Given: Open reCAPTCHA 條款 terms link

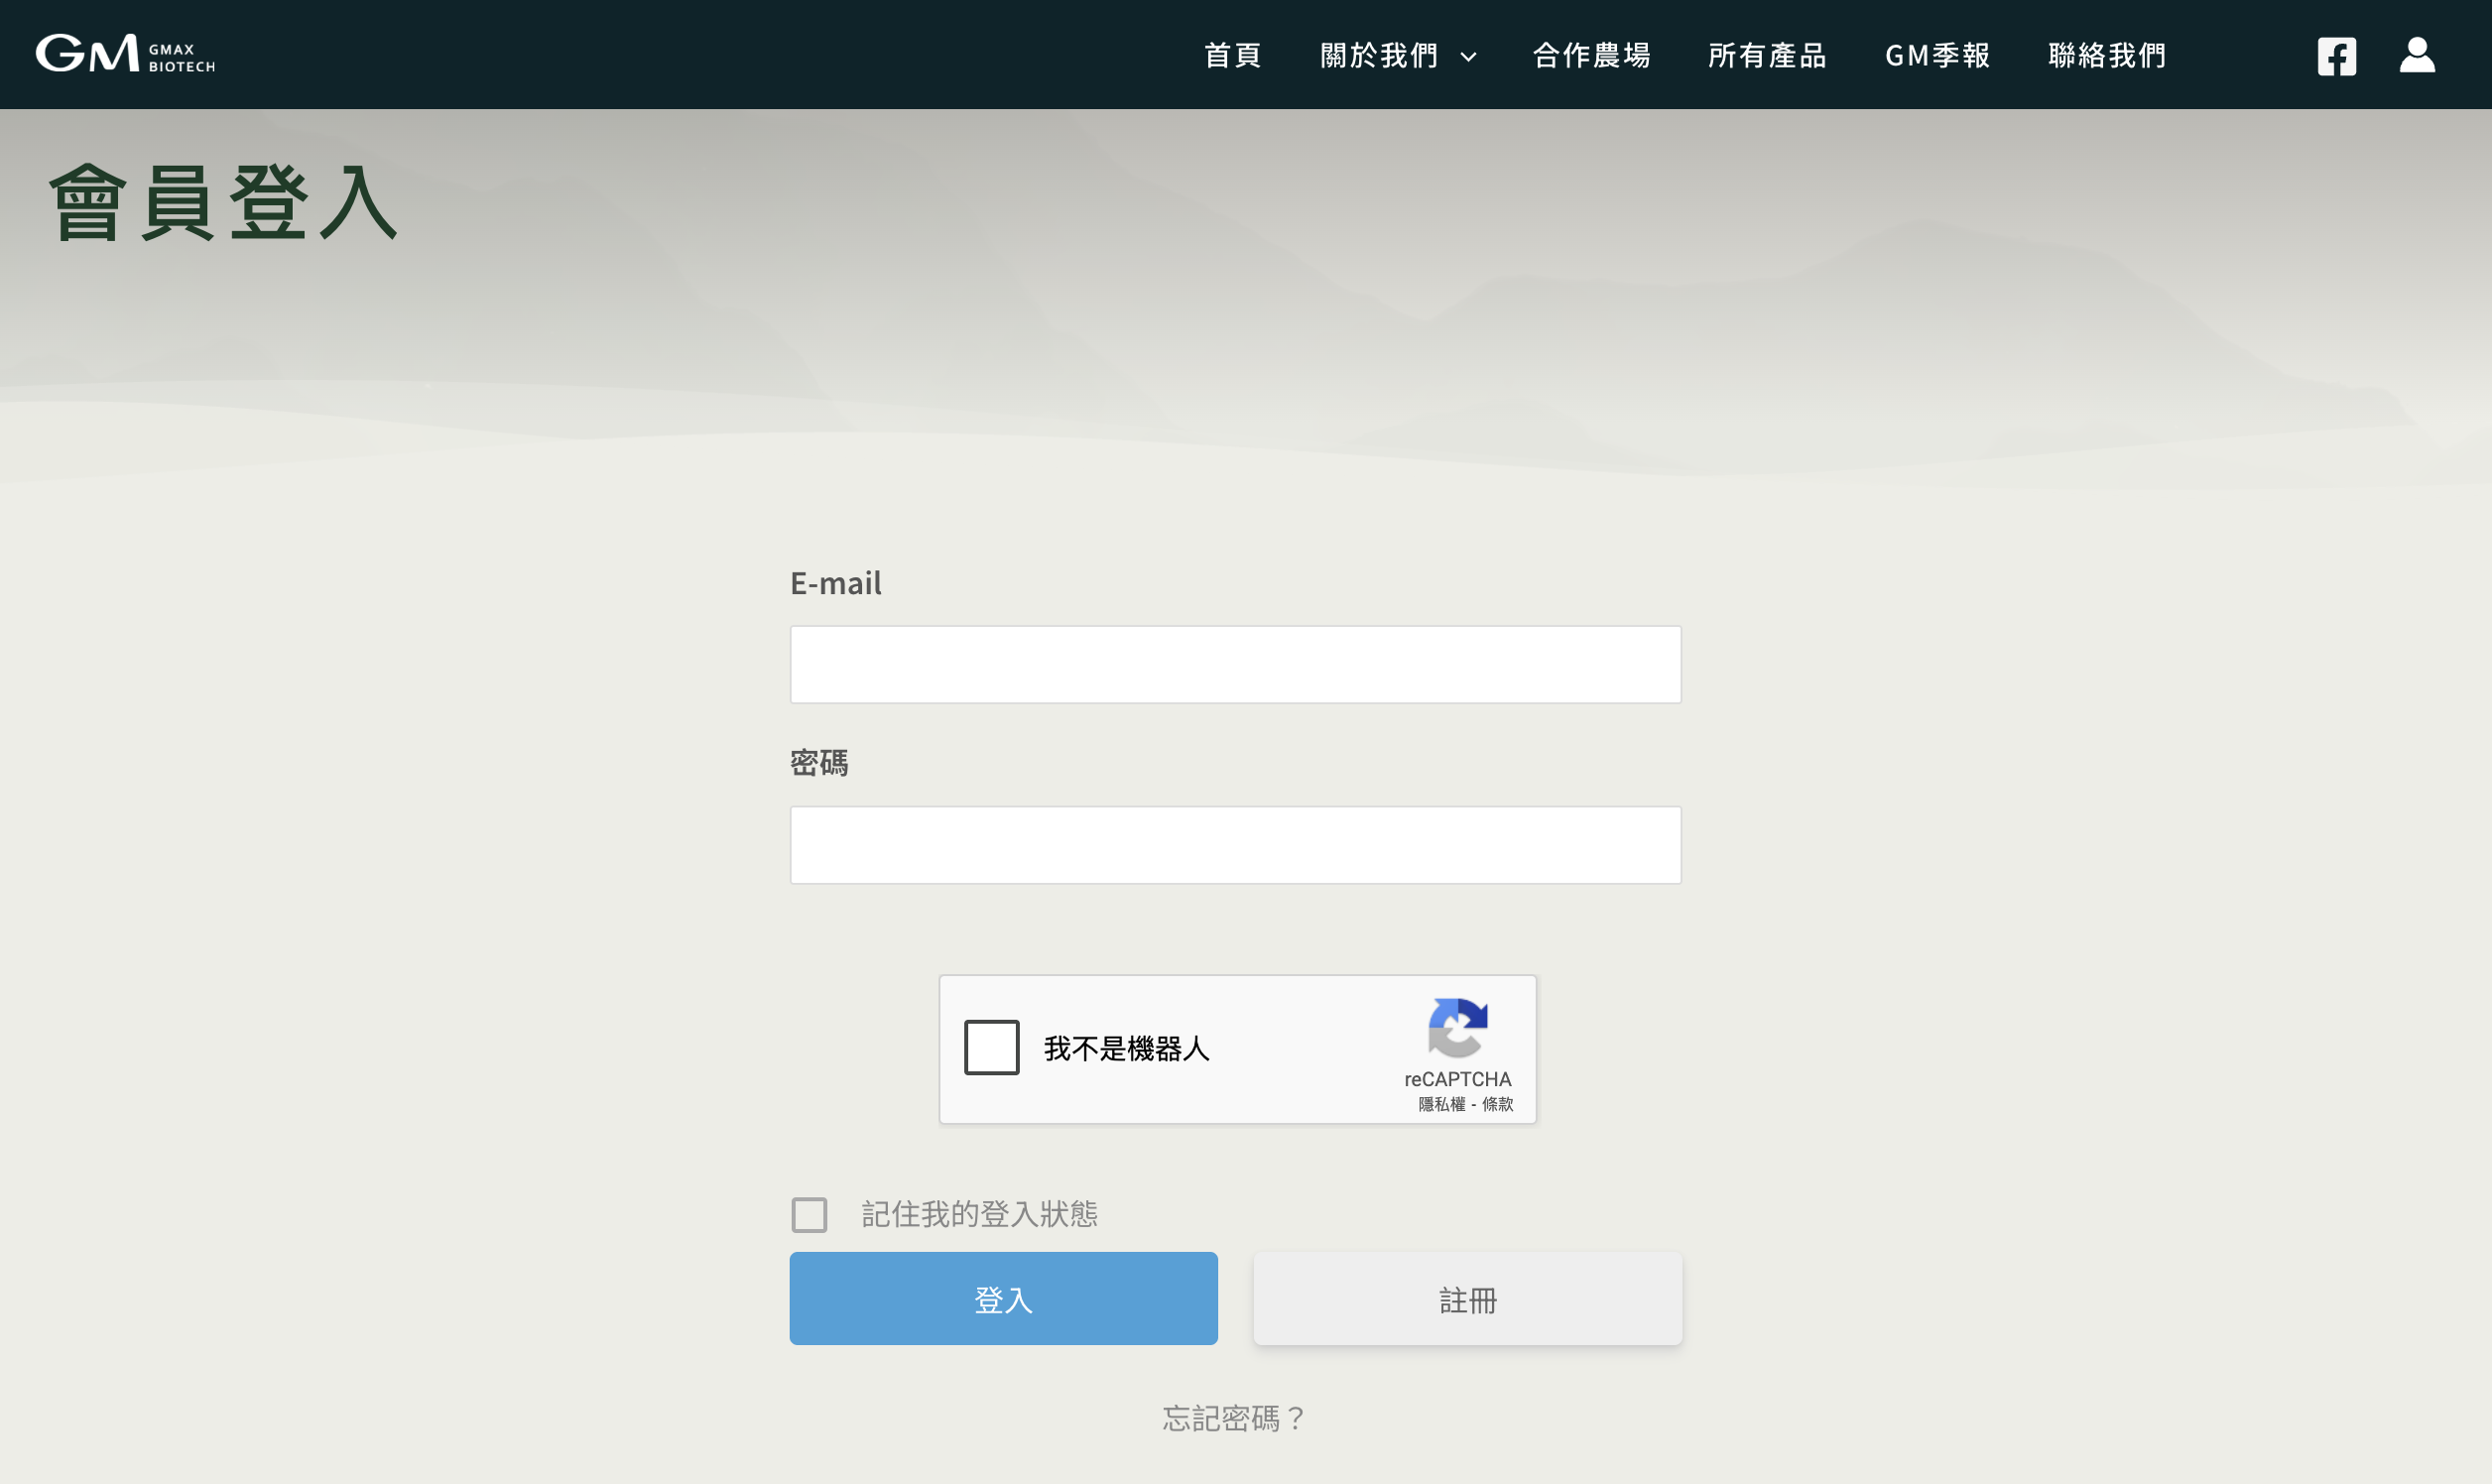Looking at the screenshot, I should tap(1497, 1104).
